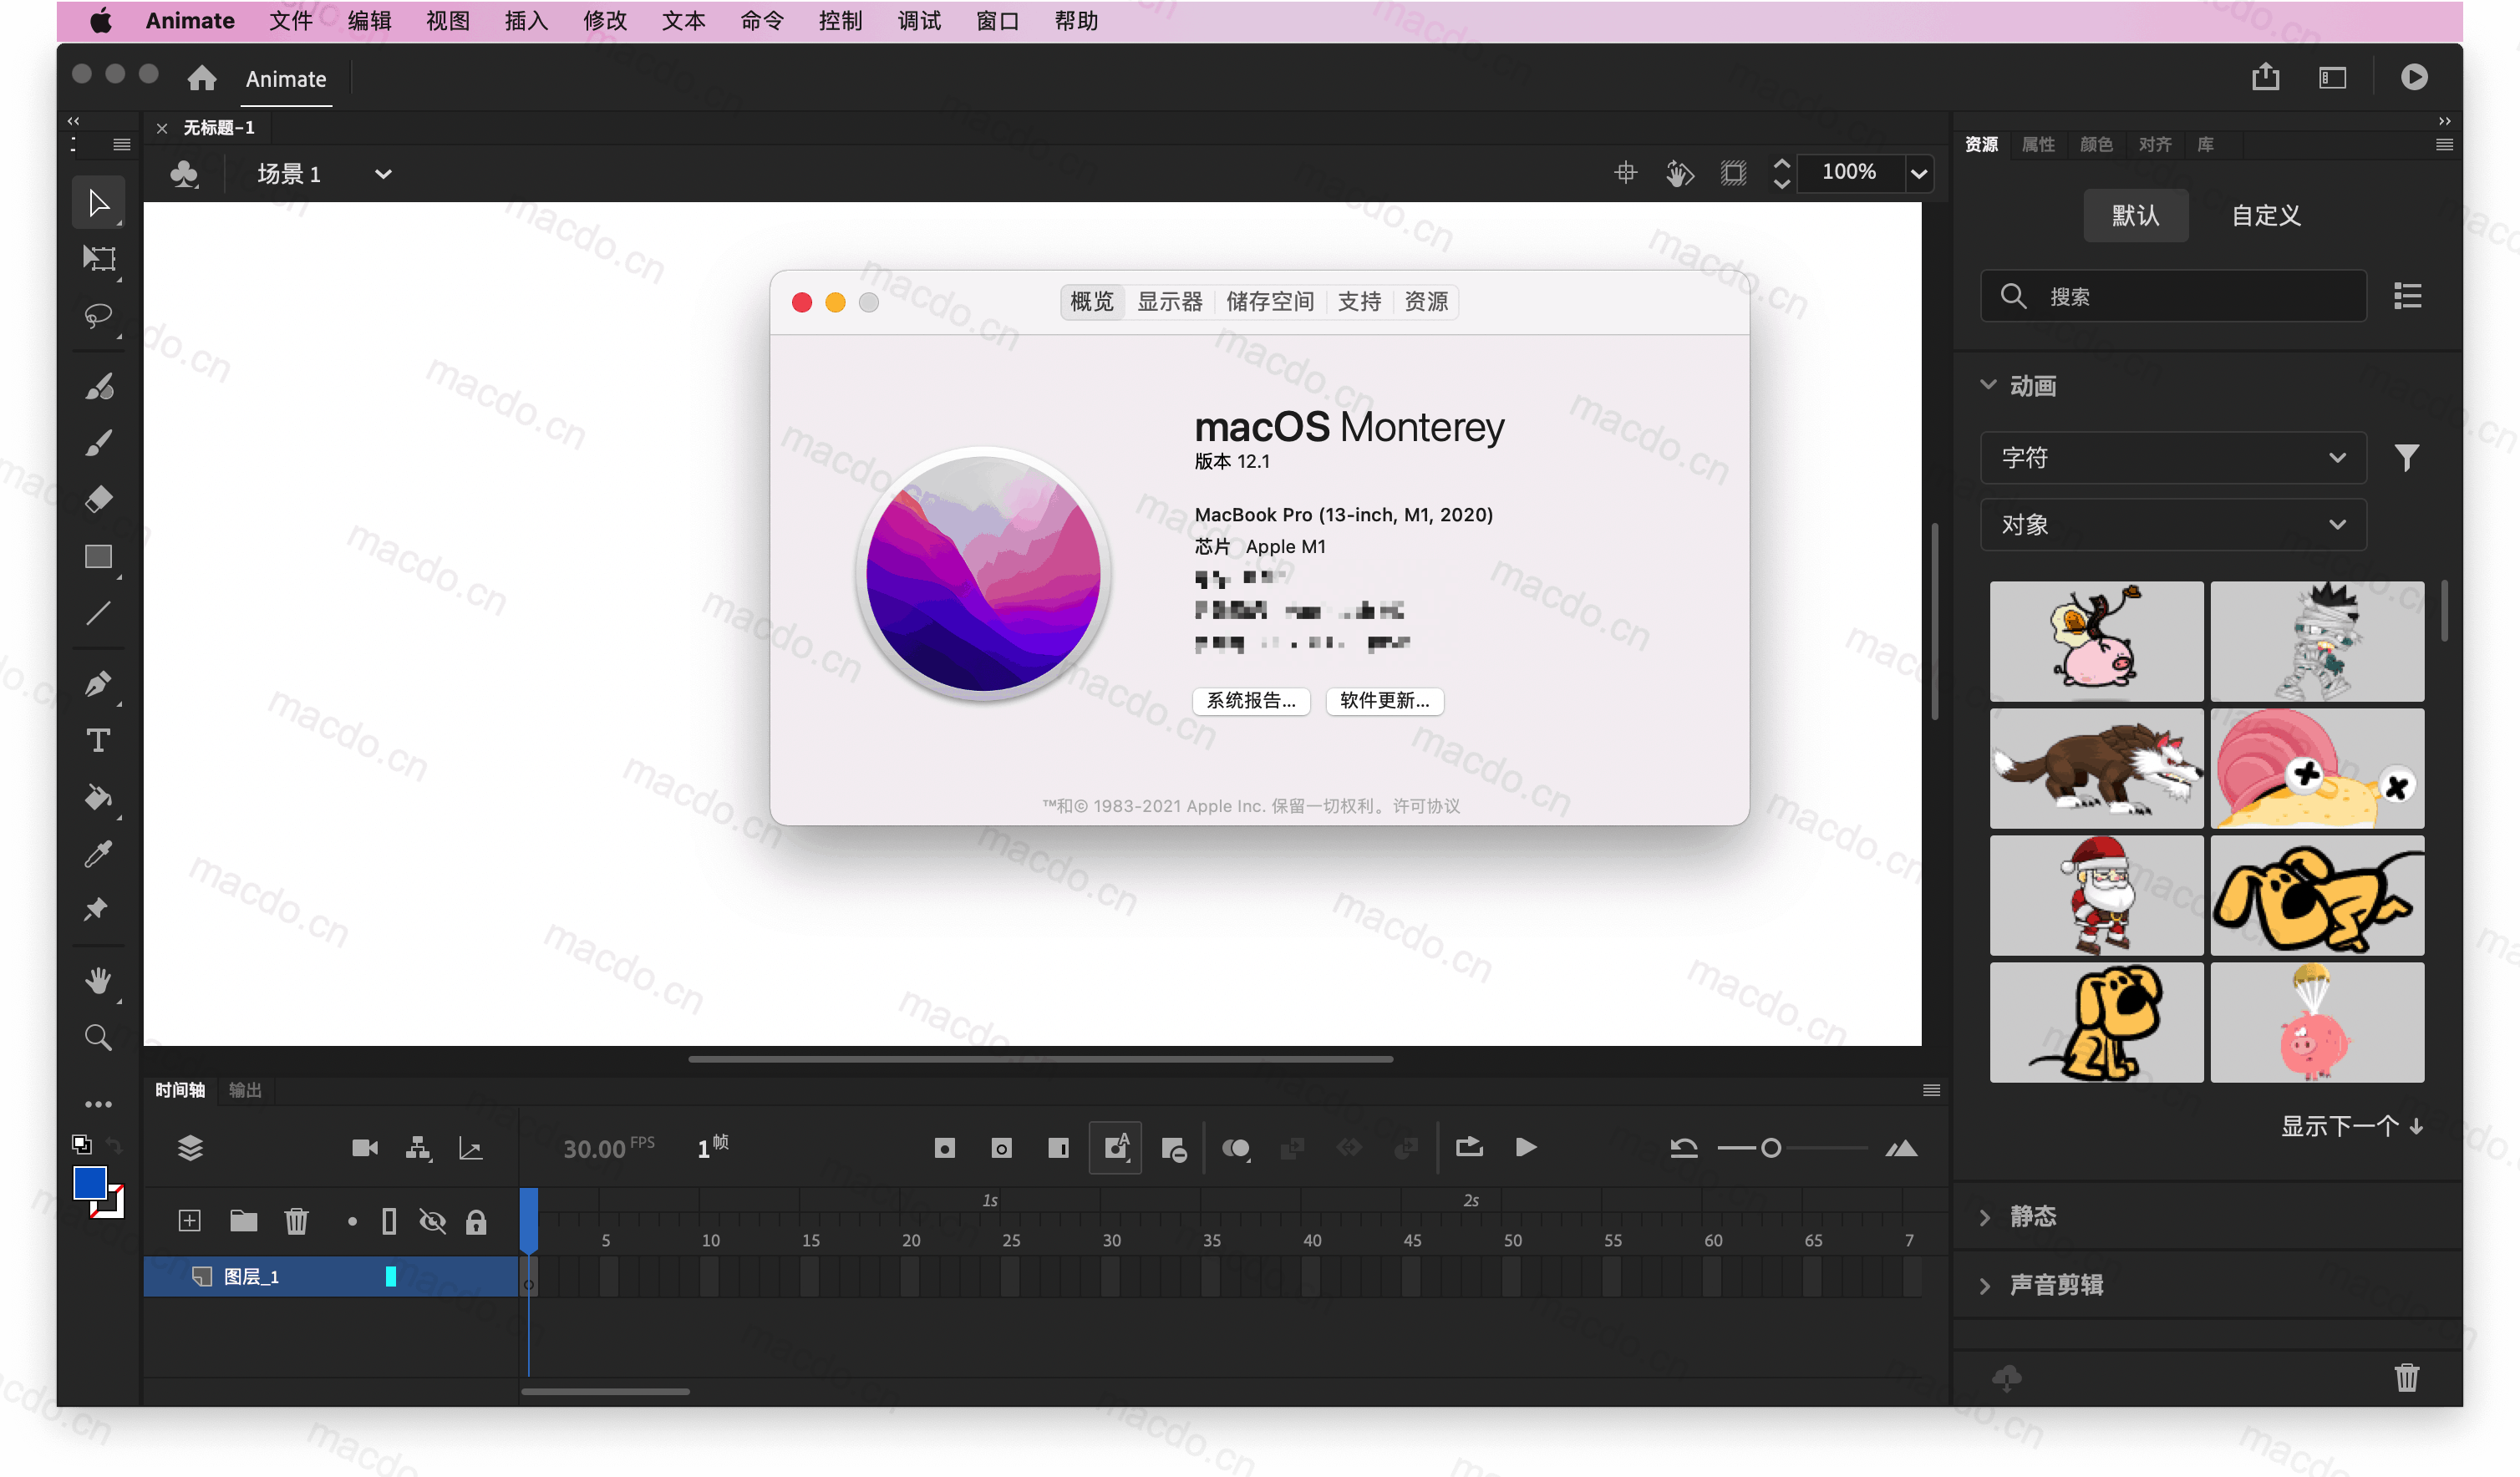Viewport: 2520px width, 1477px height.
Task: Toggle the workspace layout switcher icon
Action: [2332, 77]
